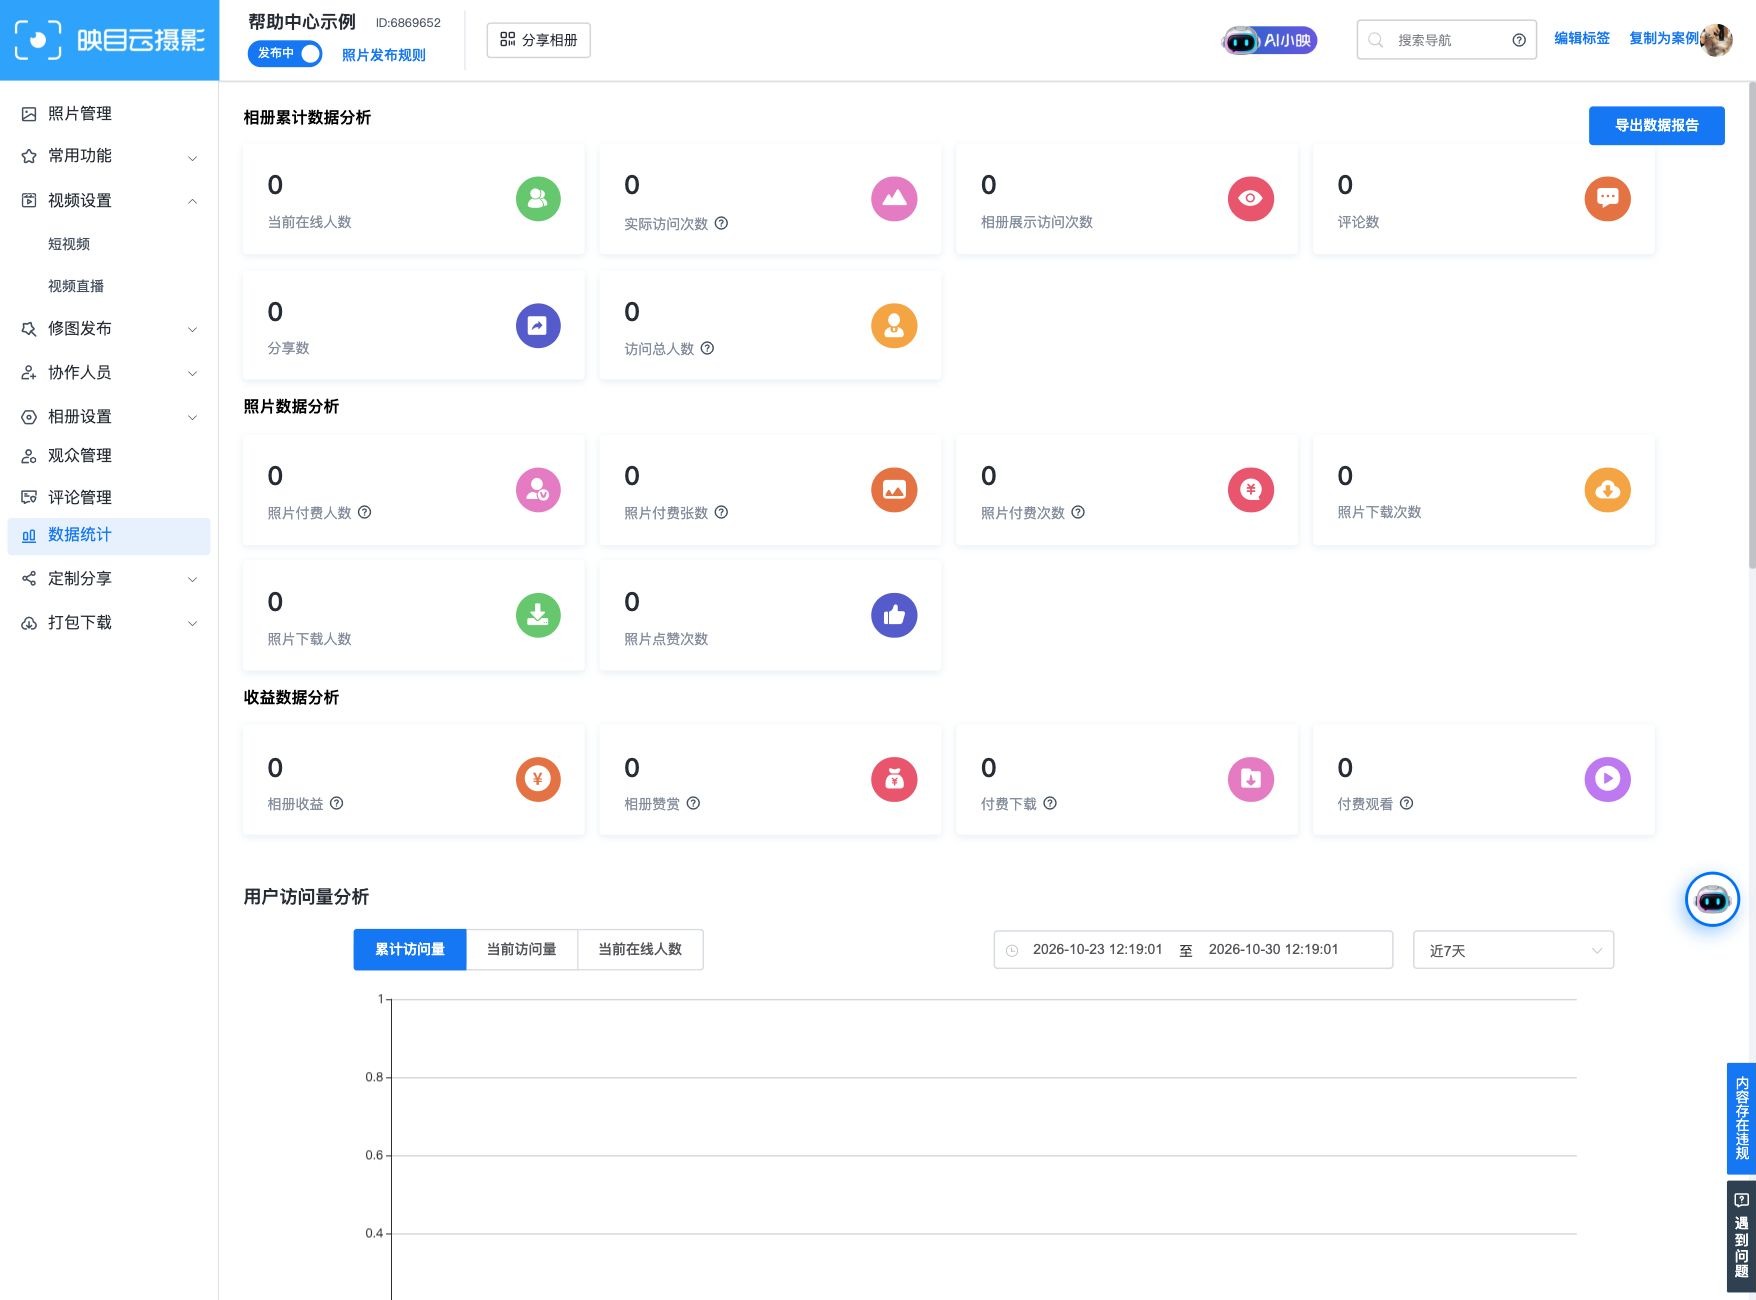Click the help icon beside 实际访问次数
1756x1300 pixels.
pyautogui.click(x=721, y=223)
